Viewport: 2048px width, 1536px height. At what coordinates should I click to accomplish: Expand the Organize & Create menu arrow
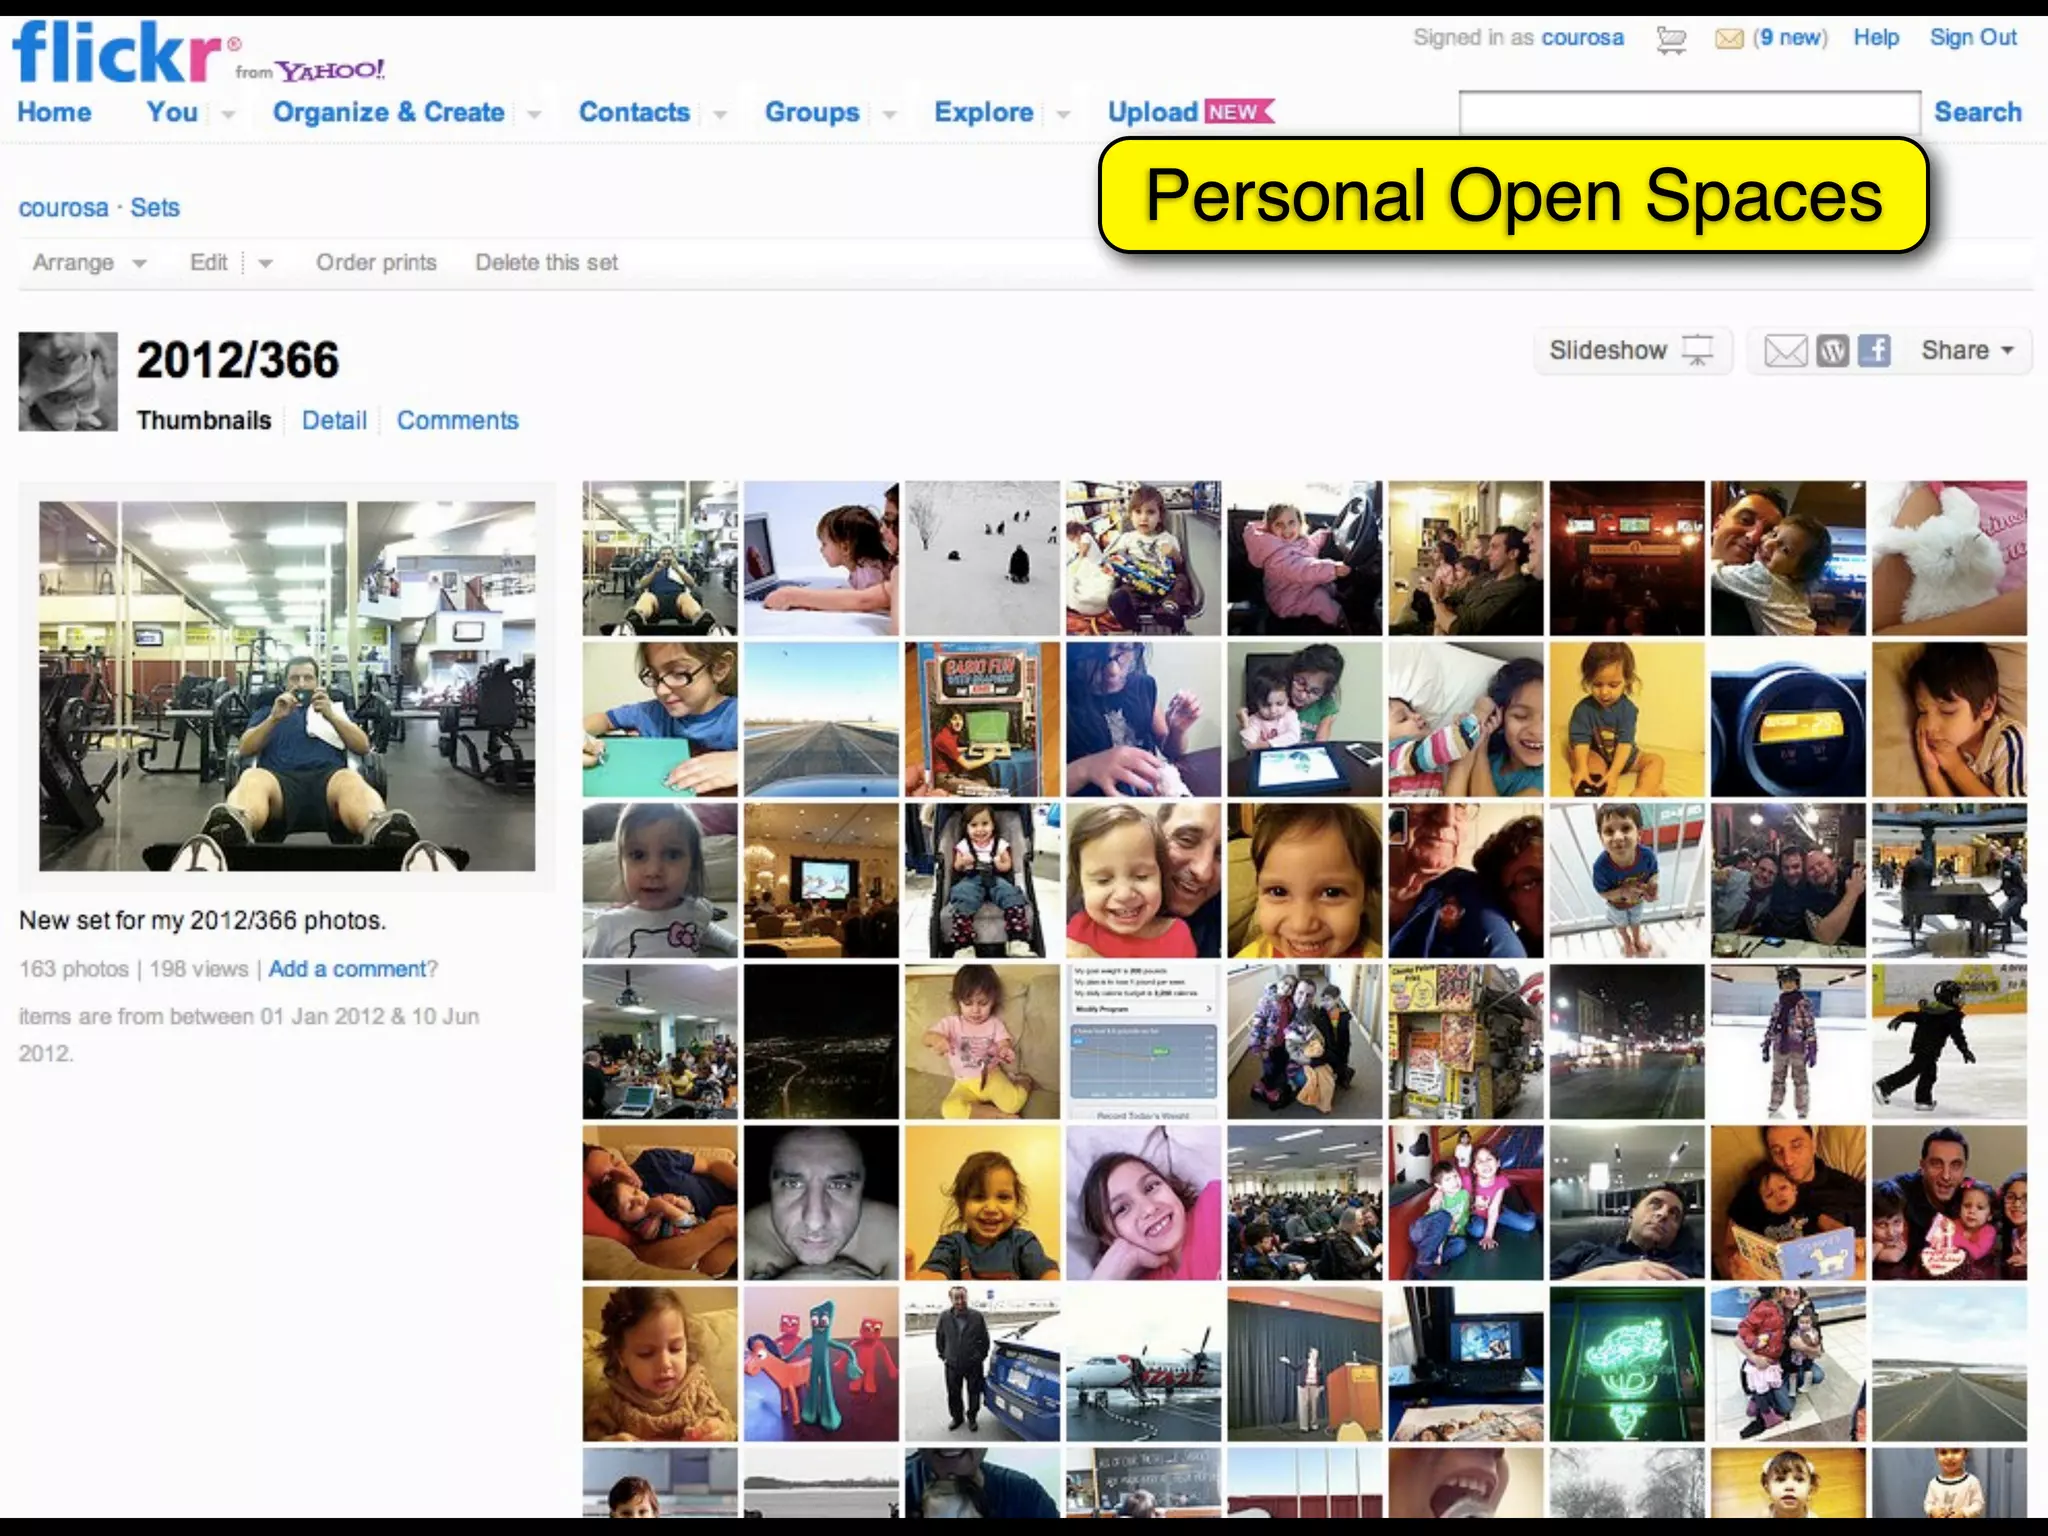[534, 115]
